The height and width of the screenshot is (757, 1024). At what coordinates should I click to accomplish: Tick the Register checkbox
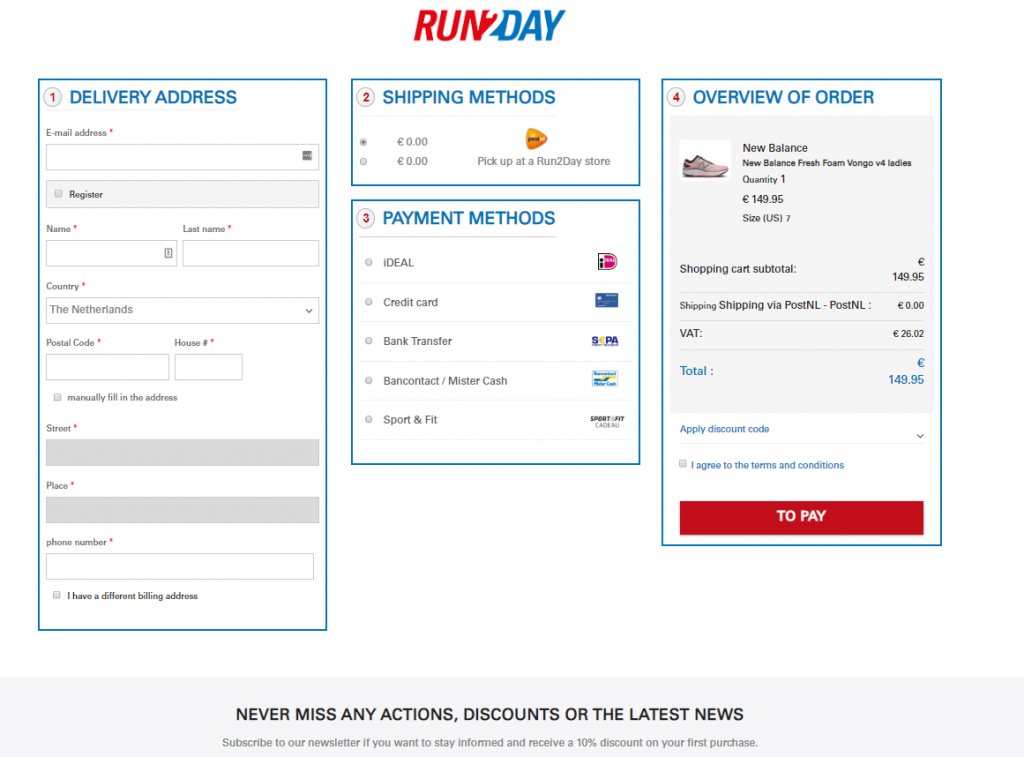click(x=59, y=194)
